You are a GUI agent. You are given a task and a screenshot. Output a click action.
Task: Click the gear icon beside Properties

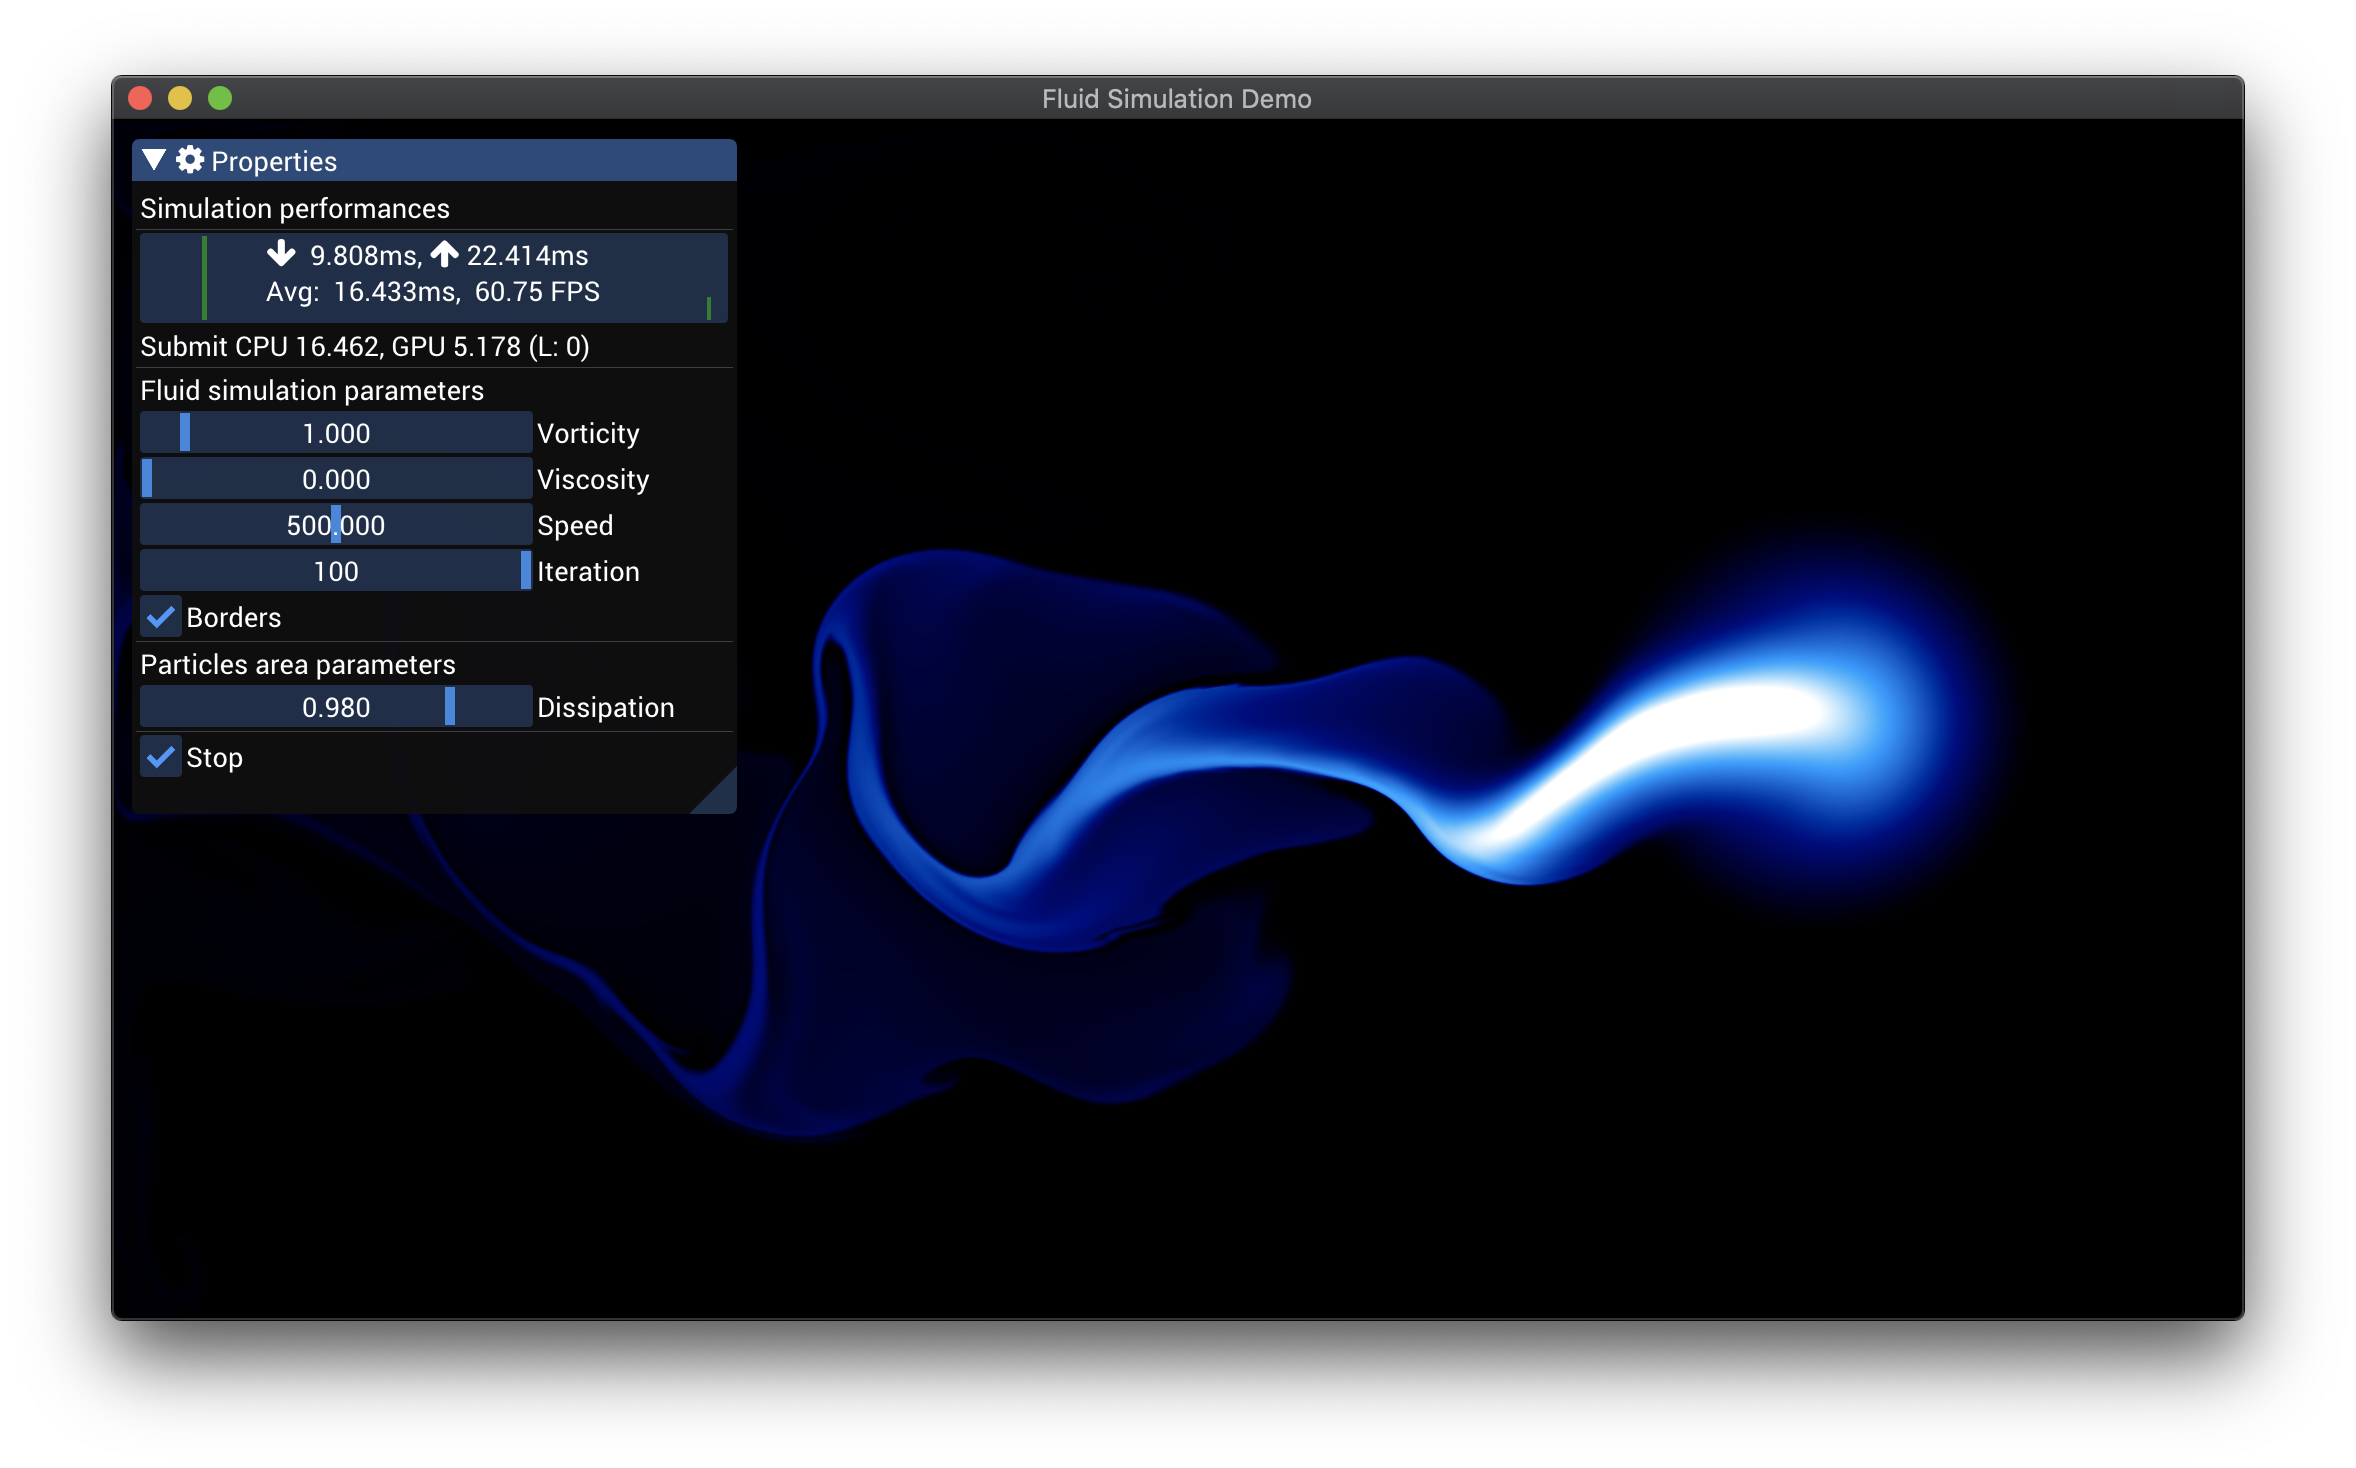coord(190,160)
